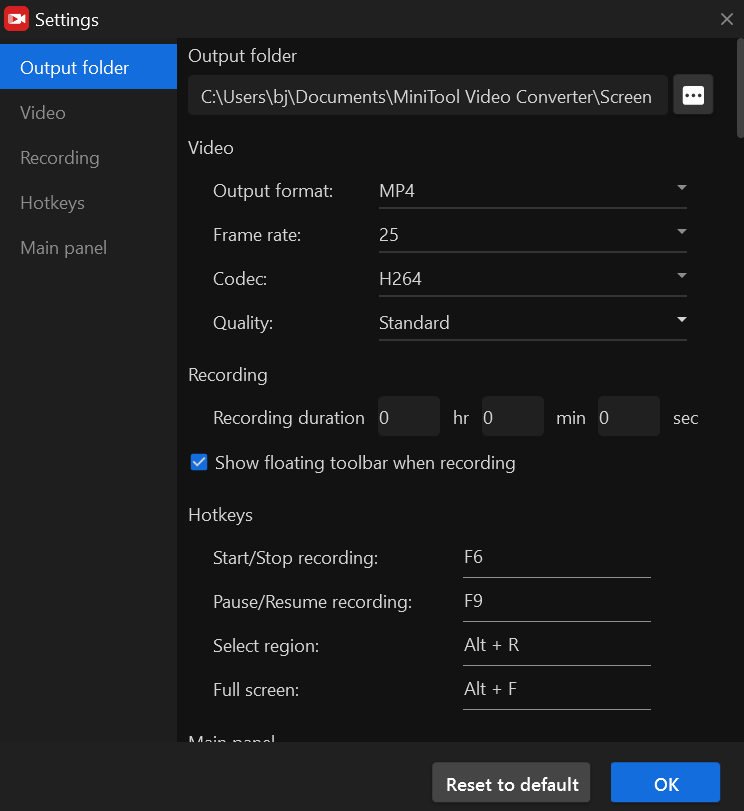744x811 pixels.
Task: Select the Select region hotkey field showing Alt+R
Action: (556, 645)
